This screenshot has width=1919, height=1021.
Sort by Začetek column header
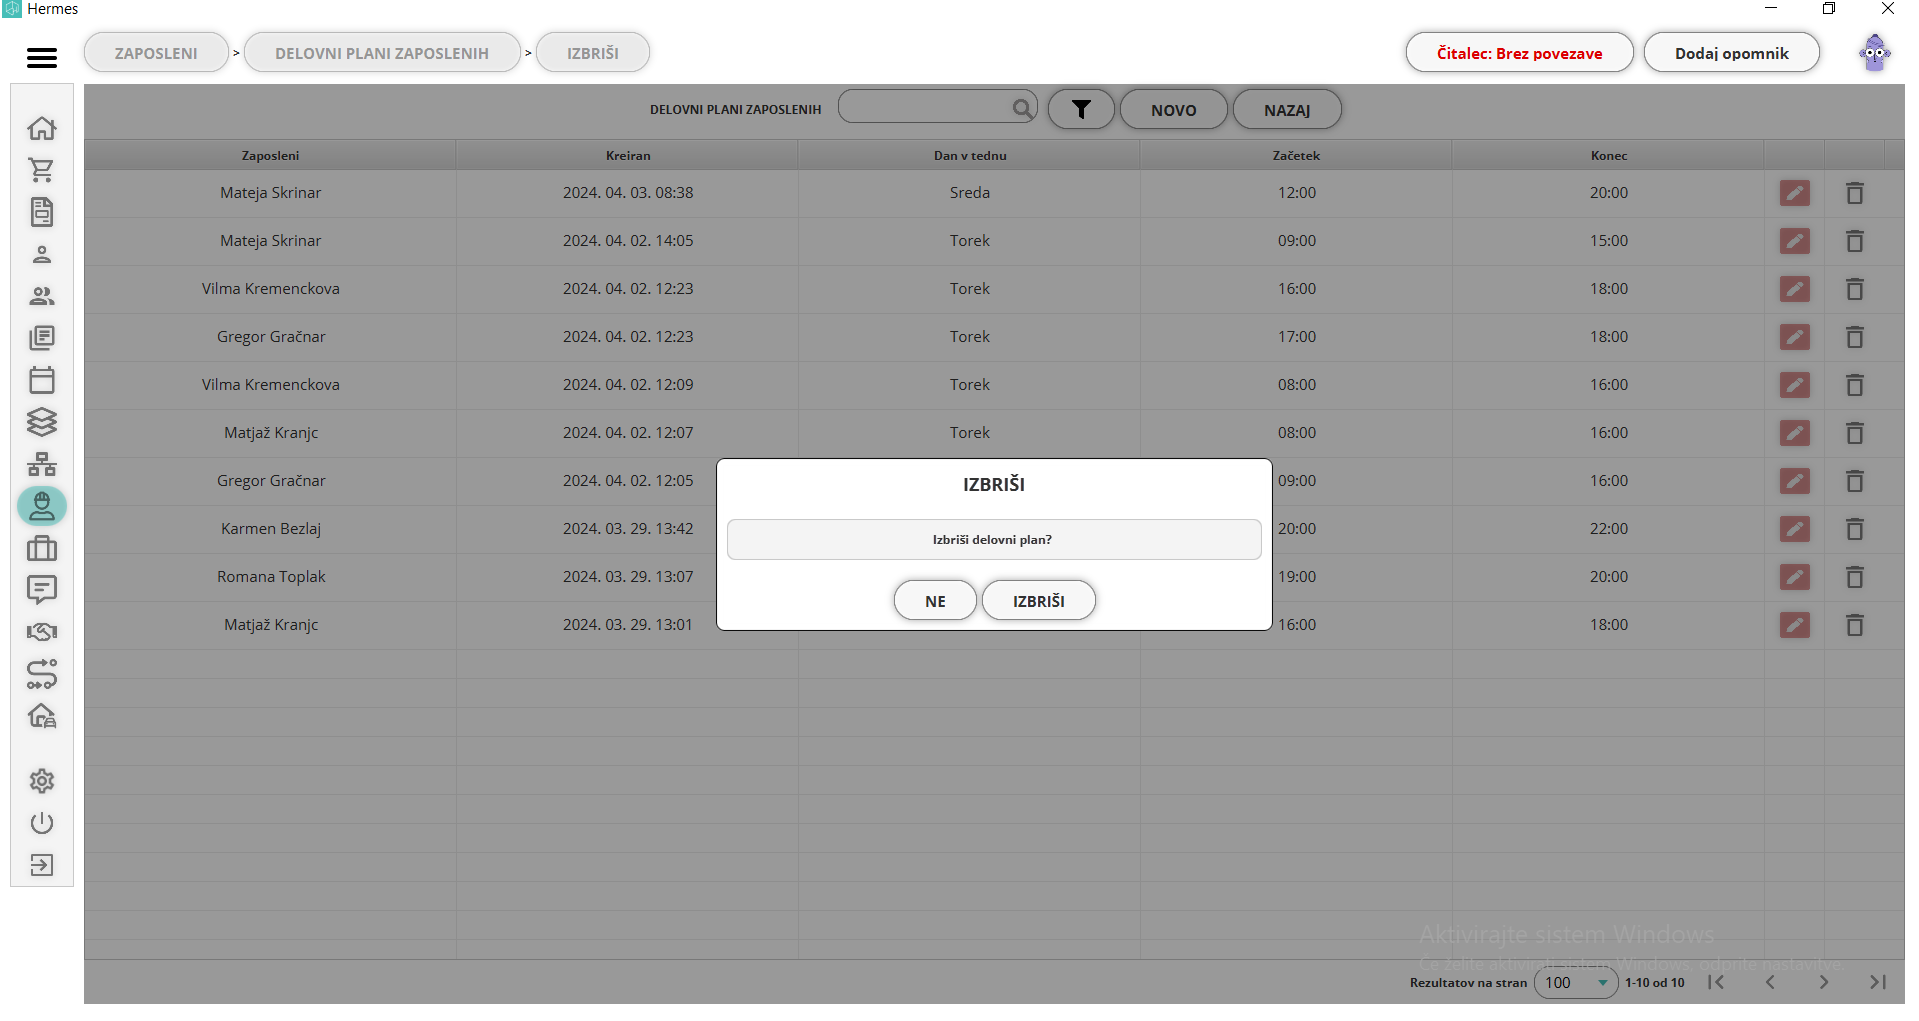1296,156
